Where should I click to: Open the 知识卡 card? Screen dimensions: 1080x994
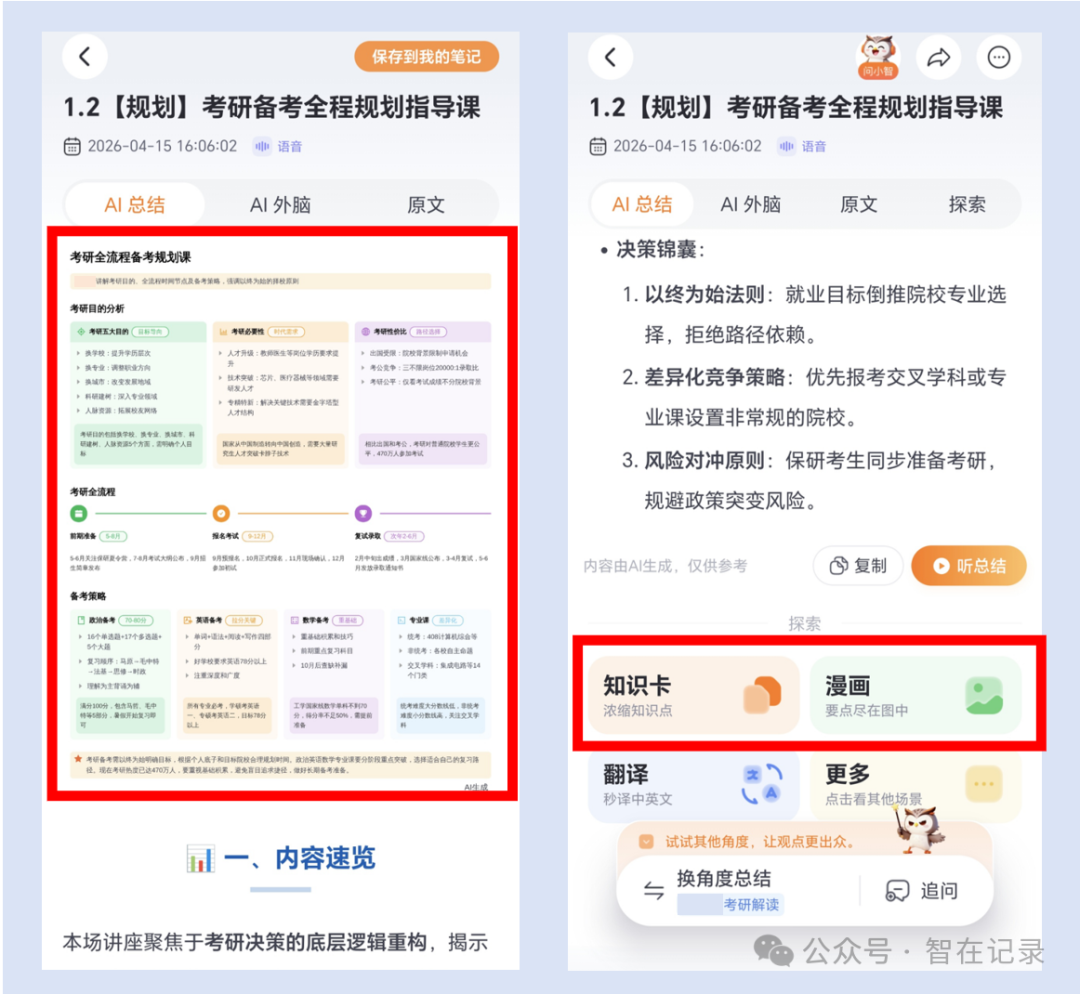coord(694,695)
